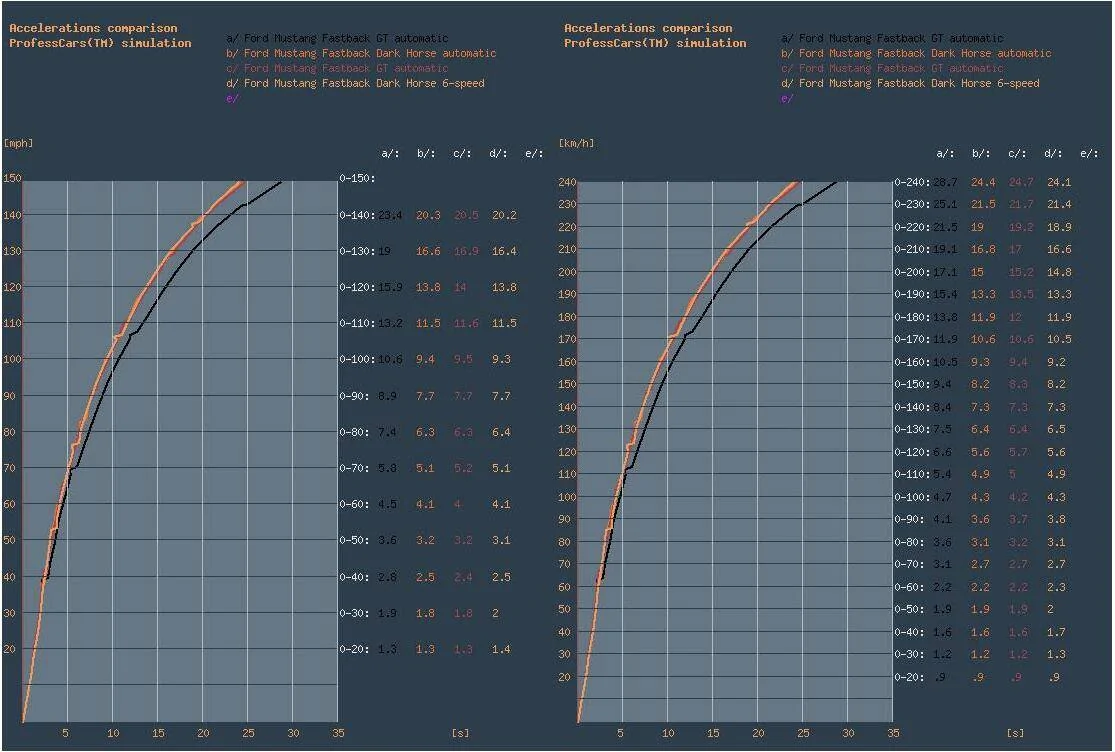The image size is (1115, 752).
Task: Click value 2 in mph 0-30 row
Action: [496, 613]
